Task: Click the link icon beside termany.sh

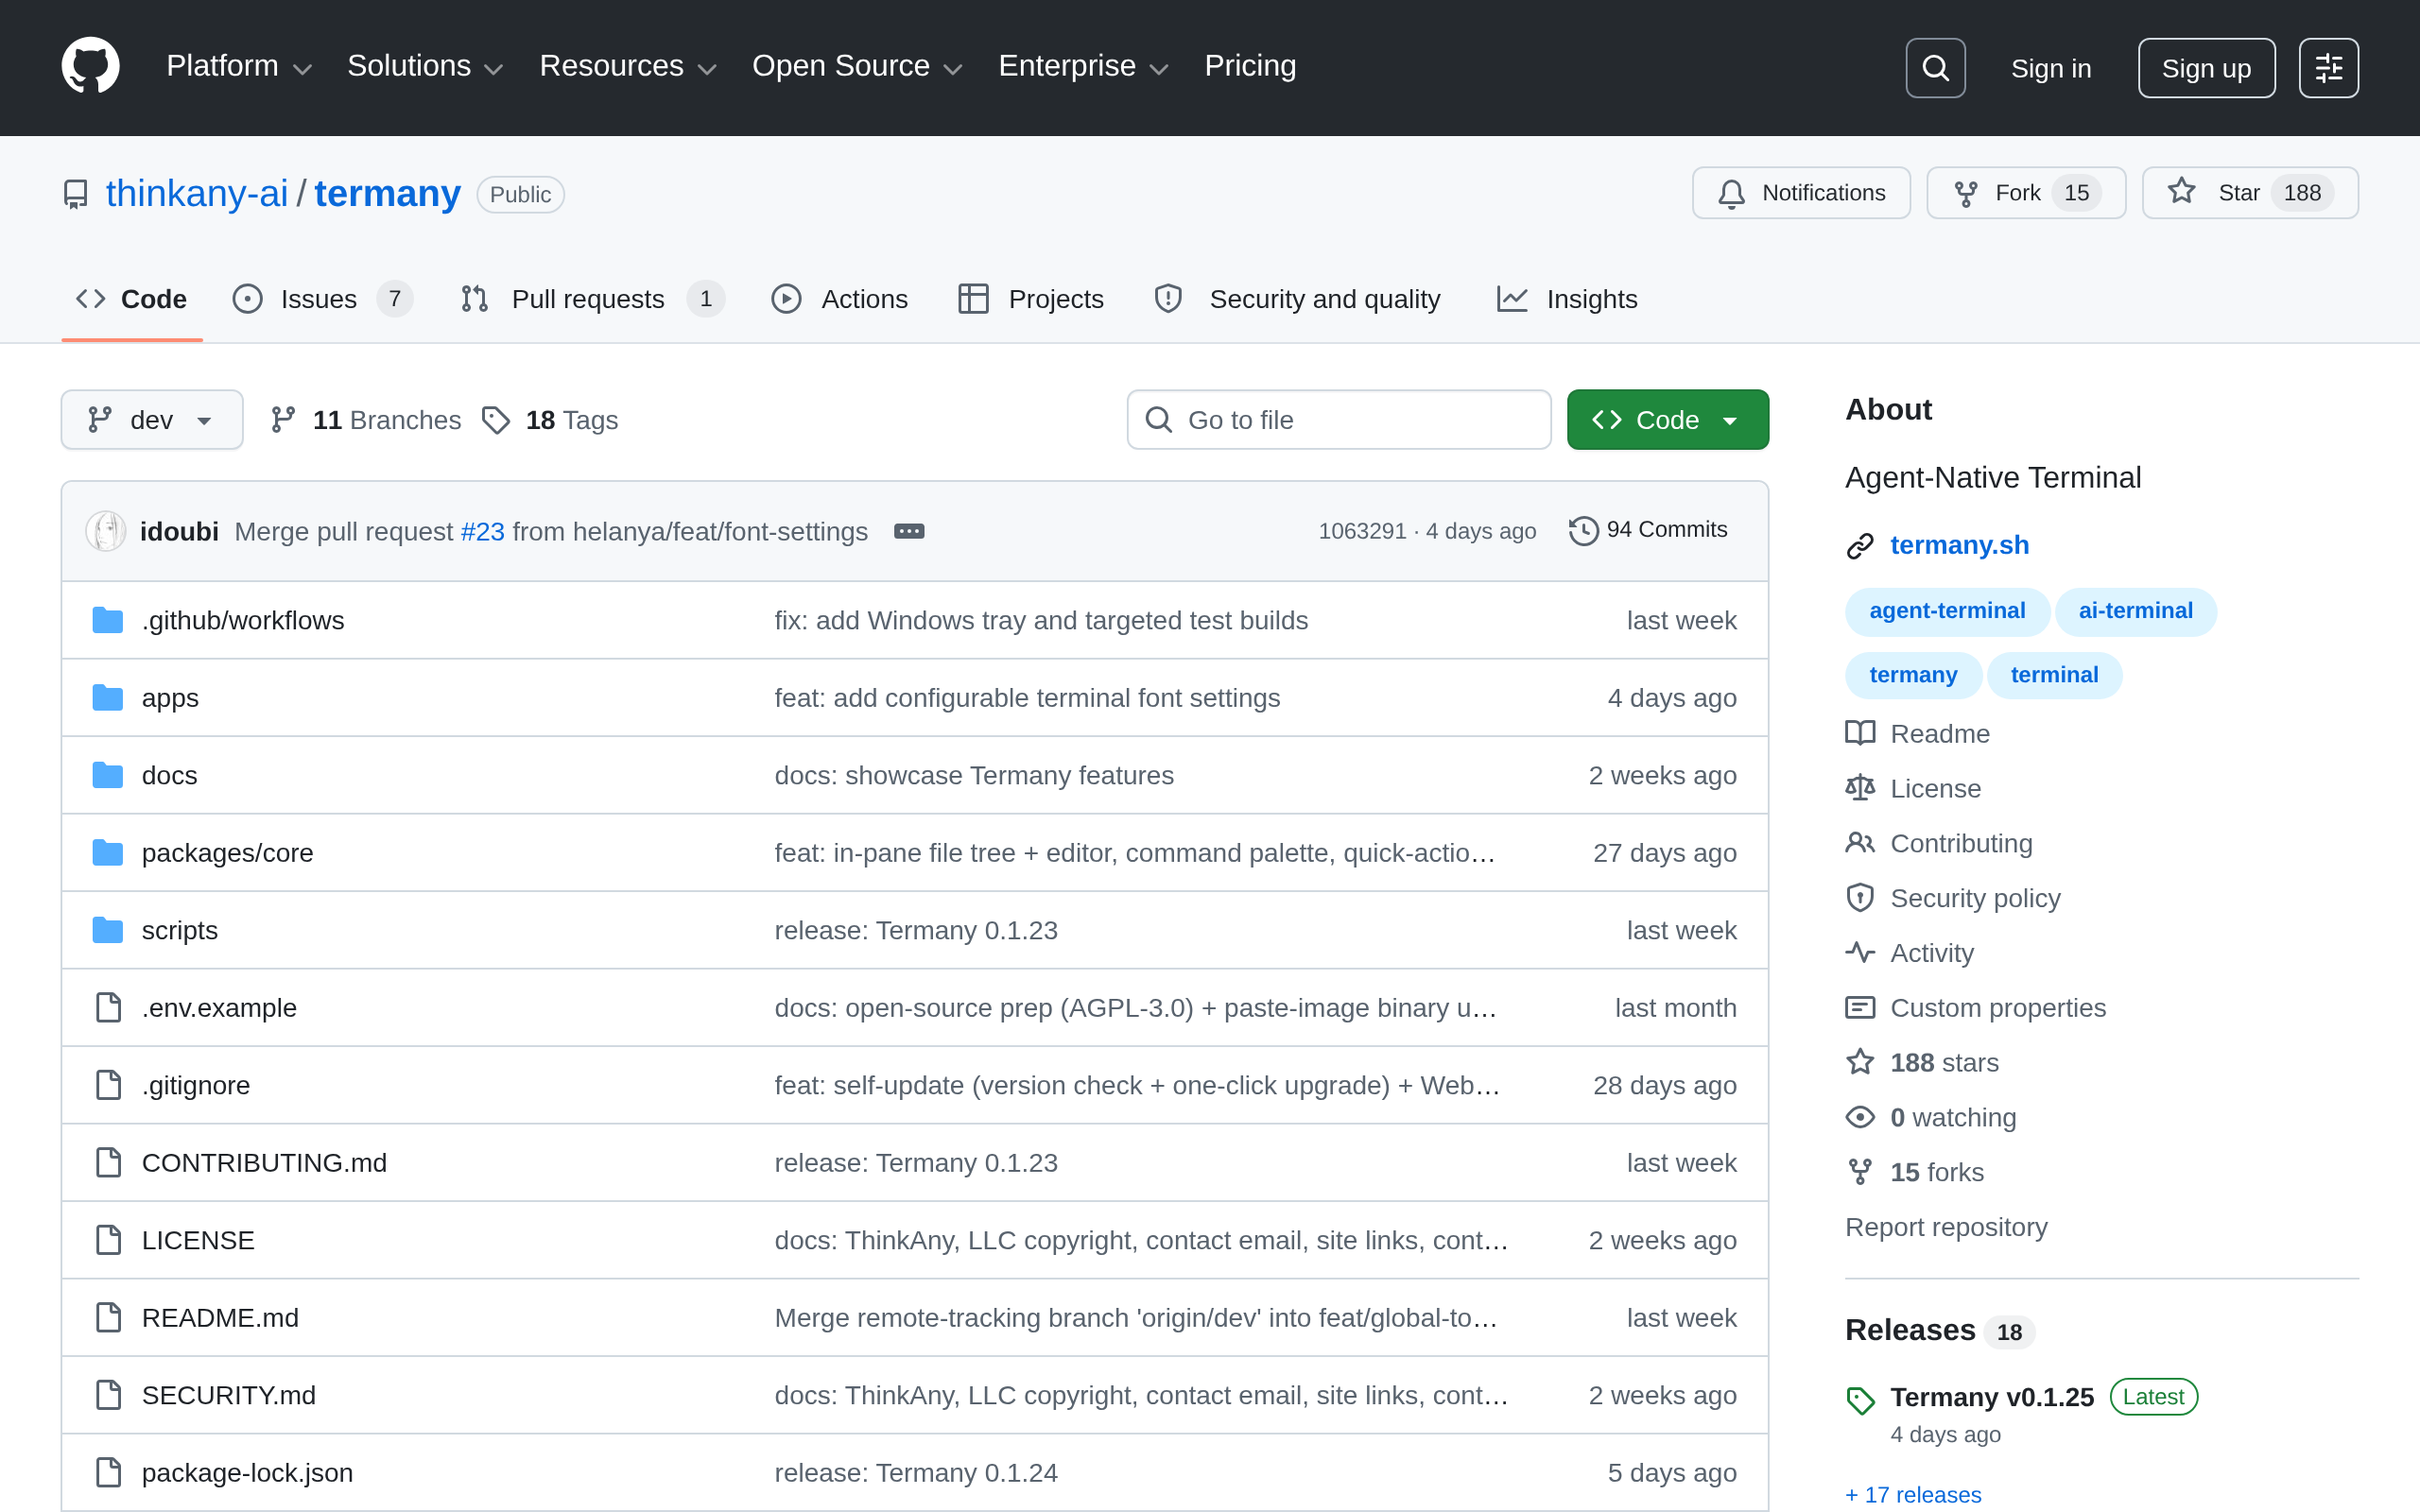Action: click(x=1860, y=546)
